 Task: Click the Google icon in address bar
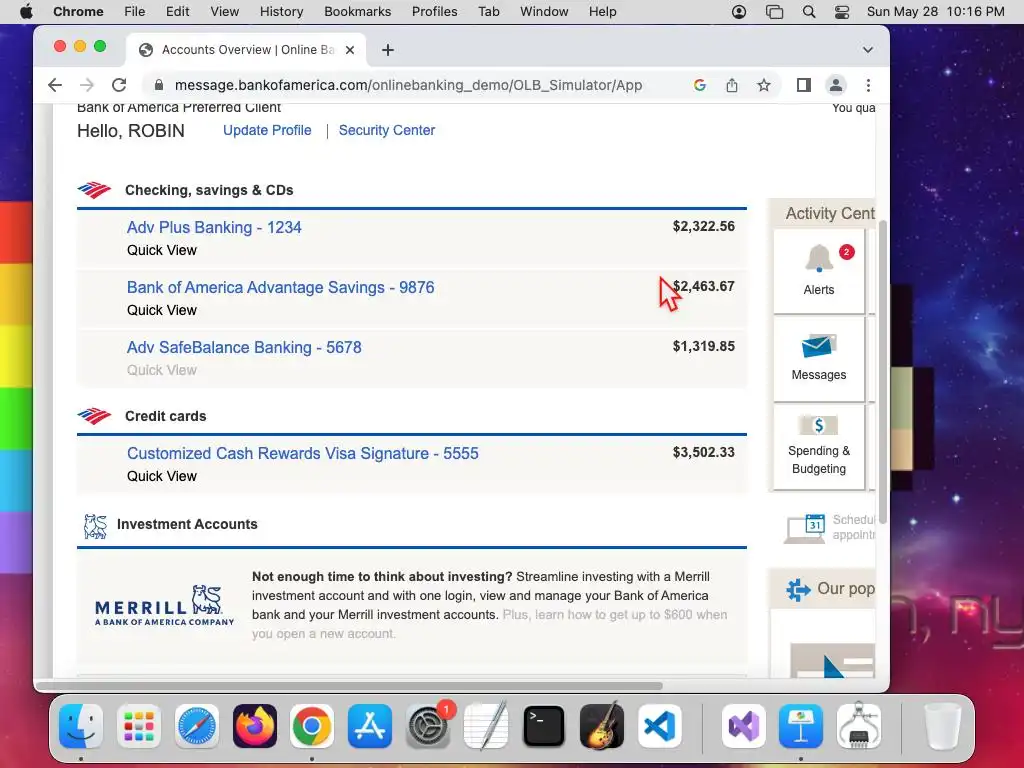tap(699, 85)
